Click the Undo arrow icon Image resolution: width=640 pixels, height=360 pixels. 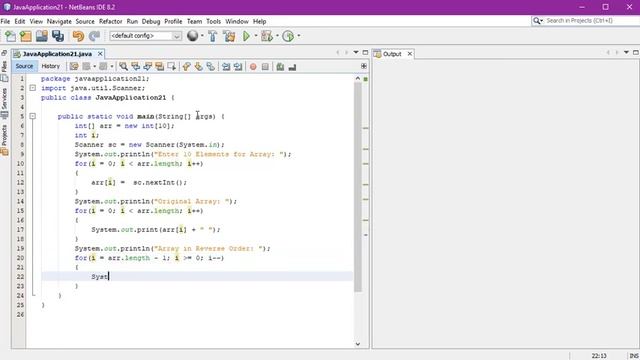point(78,36)
